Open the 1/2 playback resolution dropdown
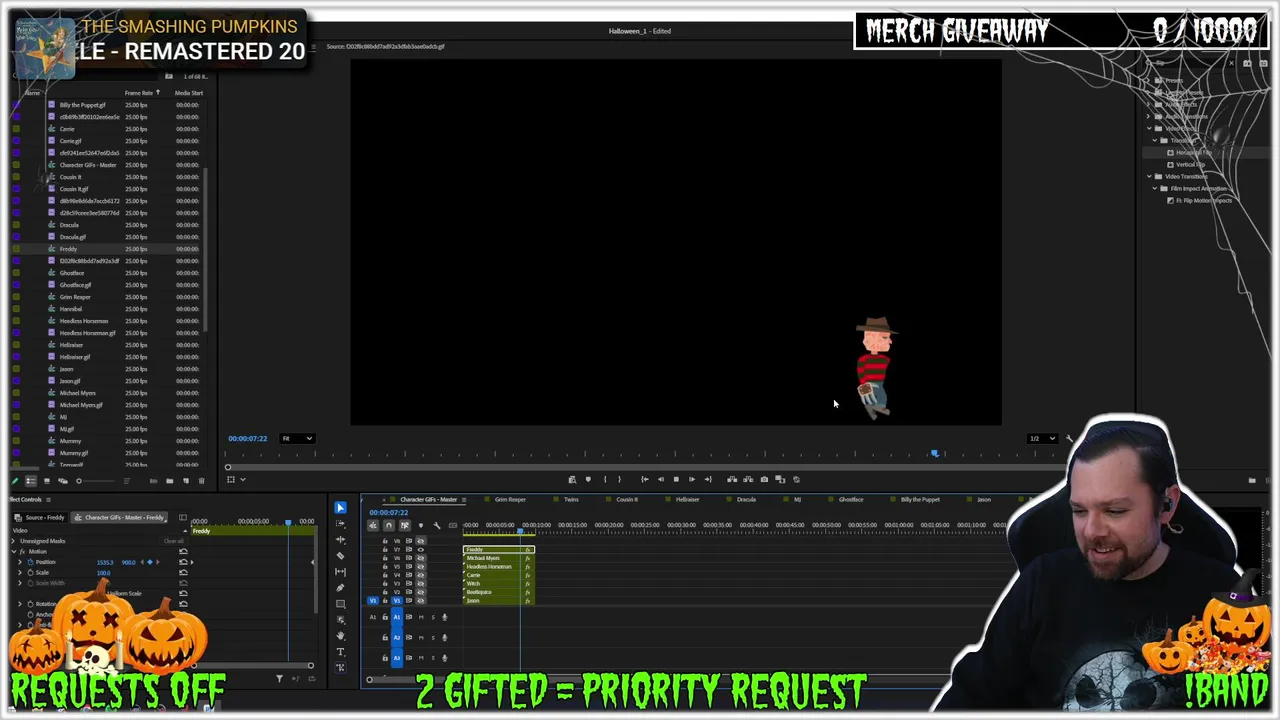1280x720 pixels. 1043,438
